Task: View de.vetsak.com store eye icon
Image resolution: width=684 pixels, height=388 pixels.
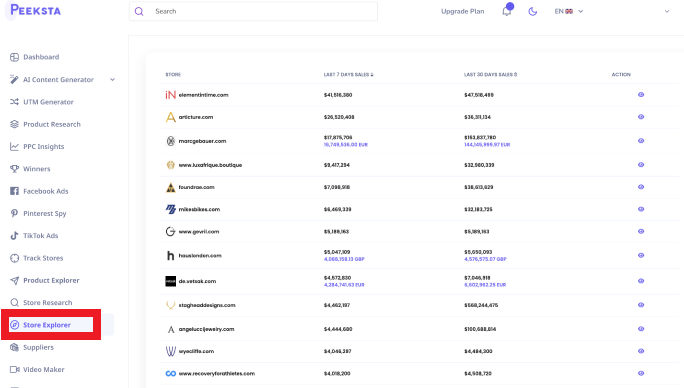Action: click(641, 282)
